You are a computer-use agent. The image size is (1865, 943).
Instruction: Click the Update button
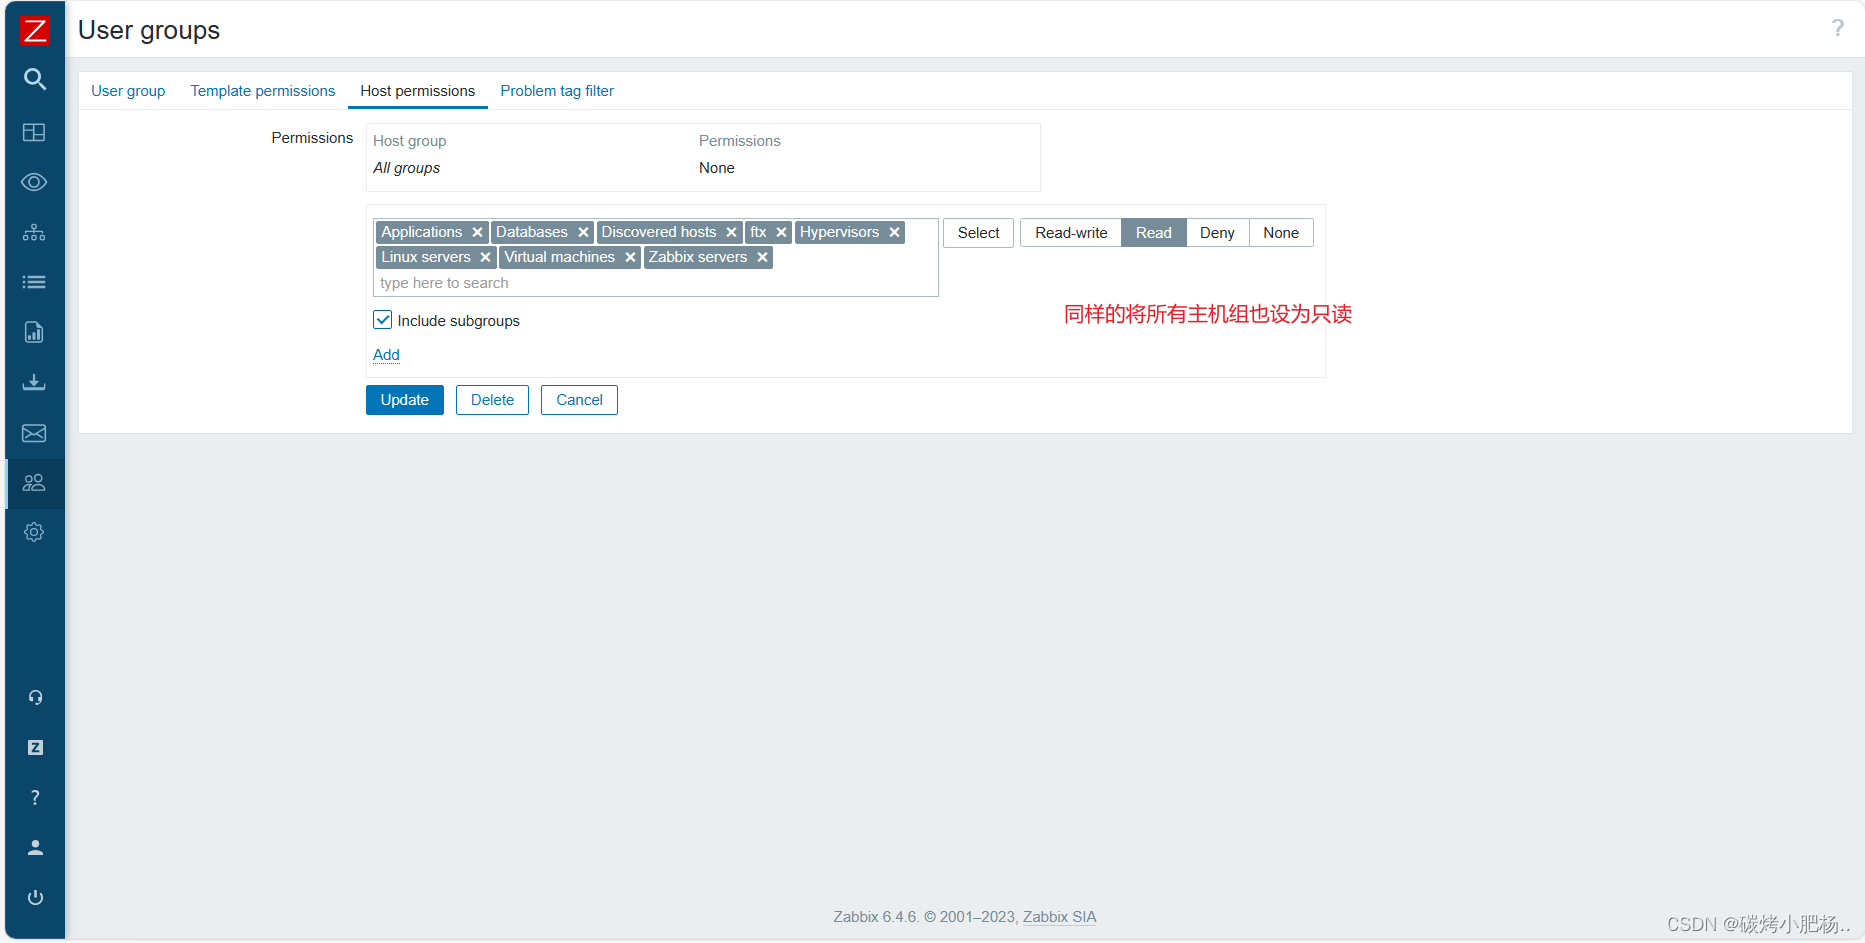[405, 400]
